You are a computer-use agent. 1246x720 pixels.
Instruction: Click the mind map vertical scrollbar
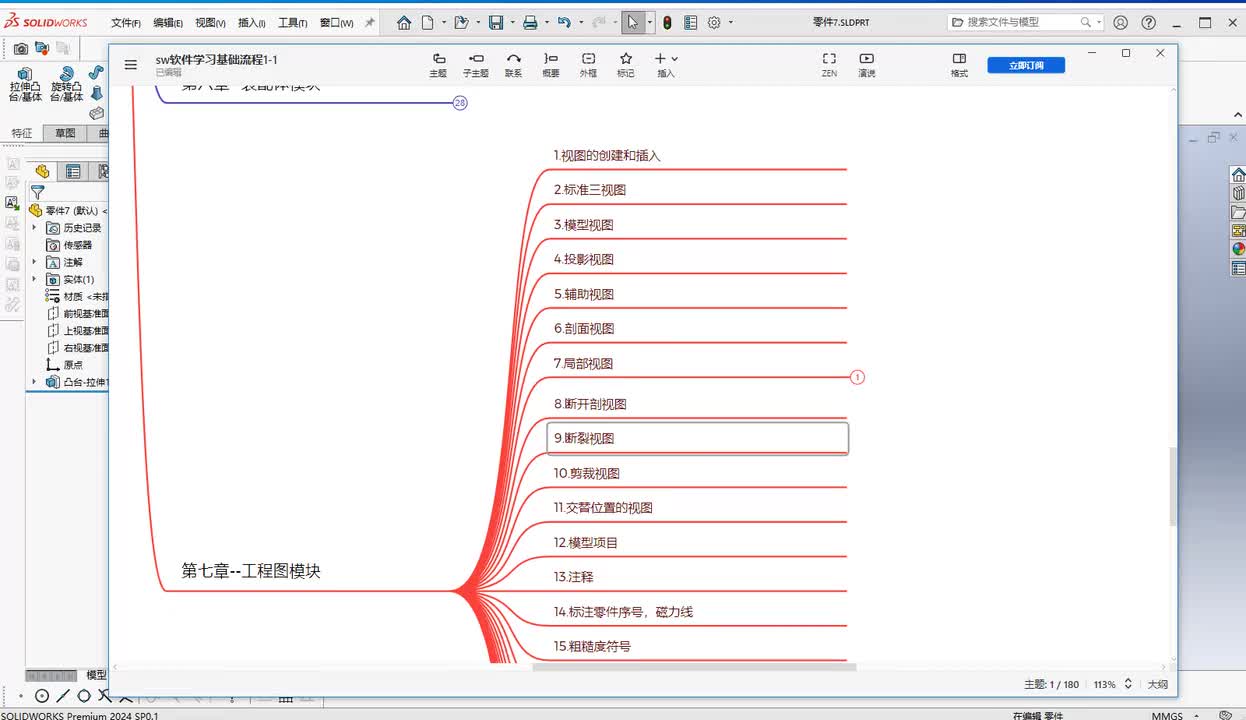click(1172, 486)
